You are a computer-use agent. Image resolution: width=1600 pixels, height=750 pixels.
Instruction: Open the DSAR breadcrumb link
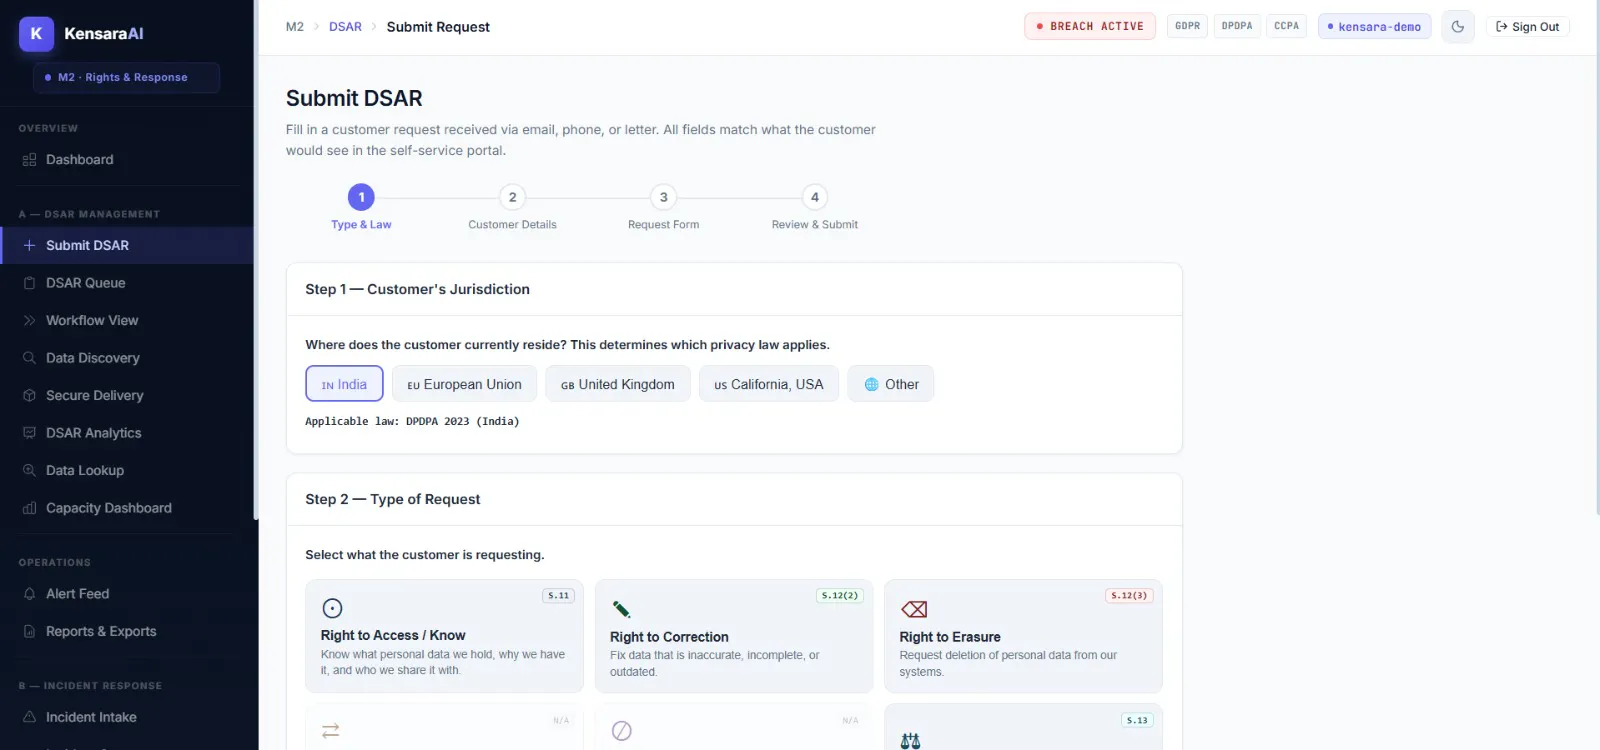[x=345, y=27]
